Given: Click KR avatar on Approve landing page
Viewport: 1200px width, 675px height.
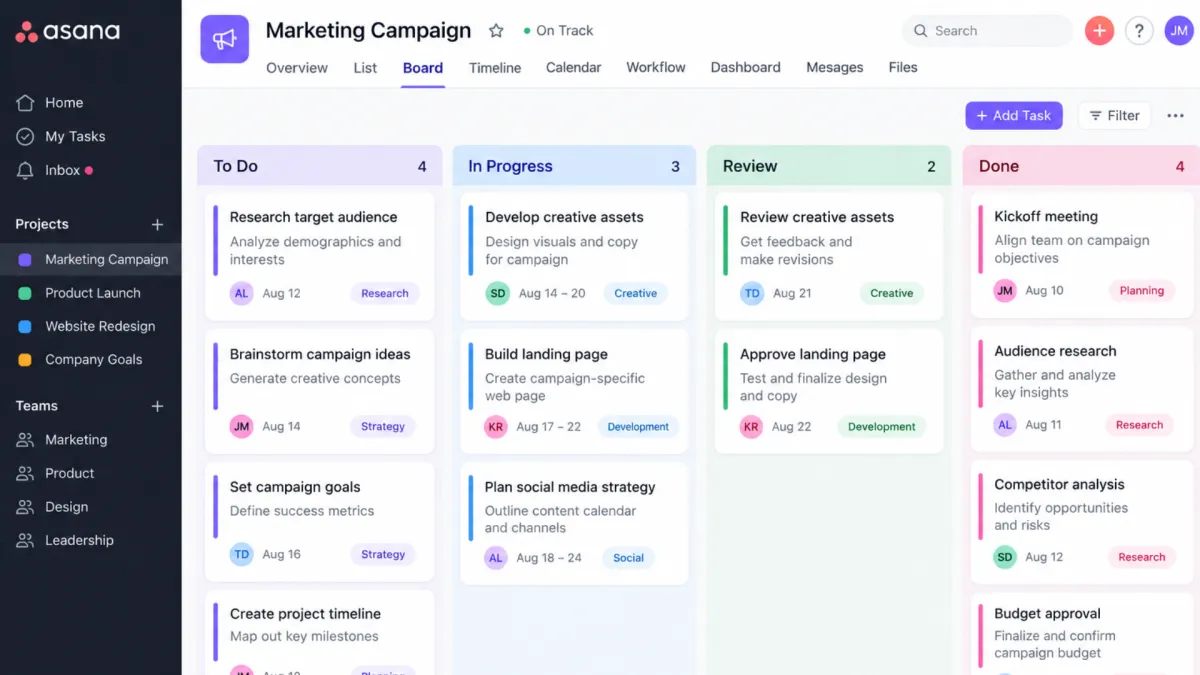Looking at the screenshot, I should pyautogui.click(x=751, y=426).
